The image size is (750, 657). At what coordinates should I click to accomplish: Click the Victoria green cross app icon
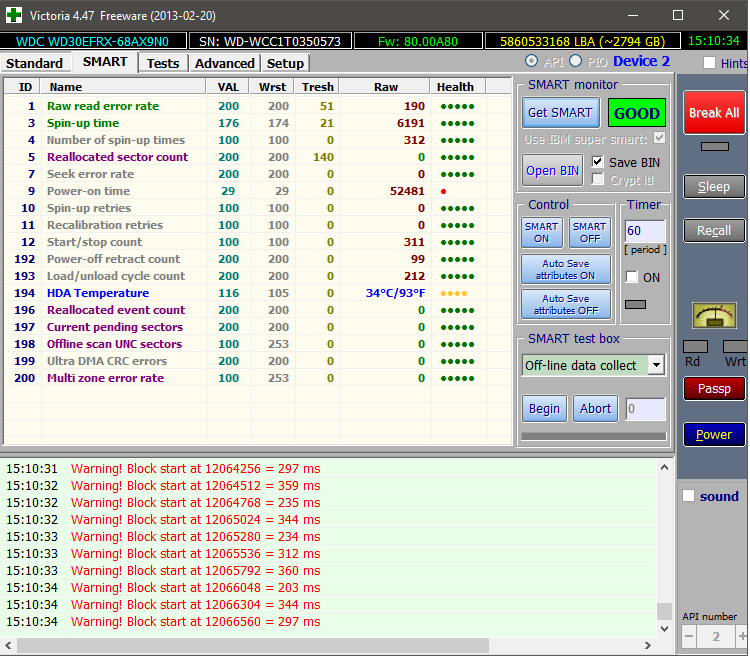14,15
